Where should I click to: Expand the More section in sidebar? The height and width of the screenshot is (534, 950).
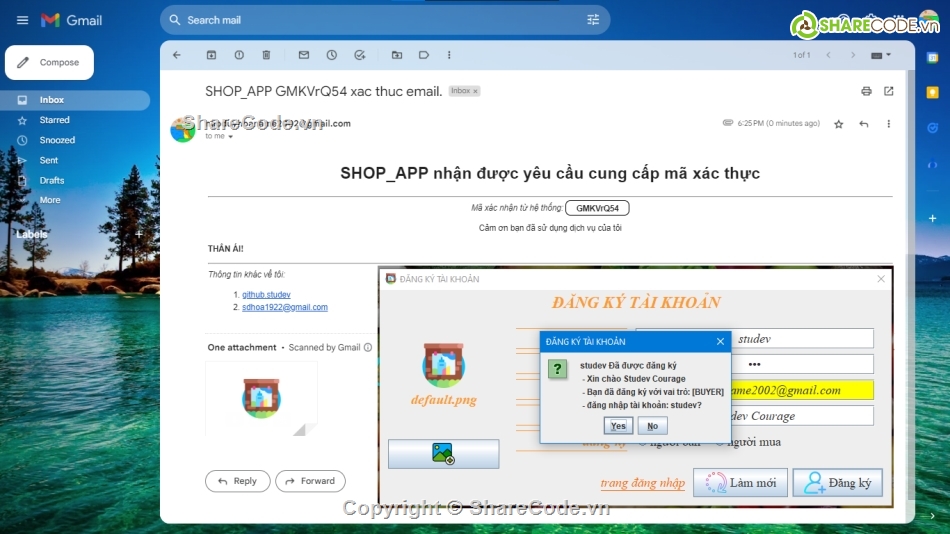(49, 200)
